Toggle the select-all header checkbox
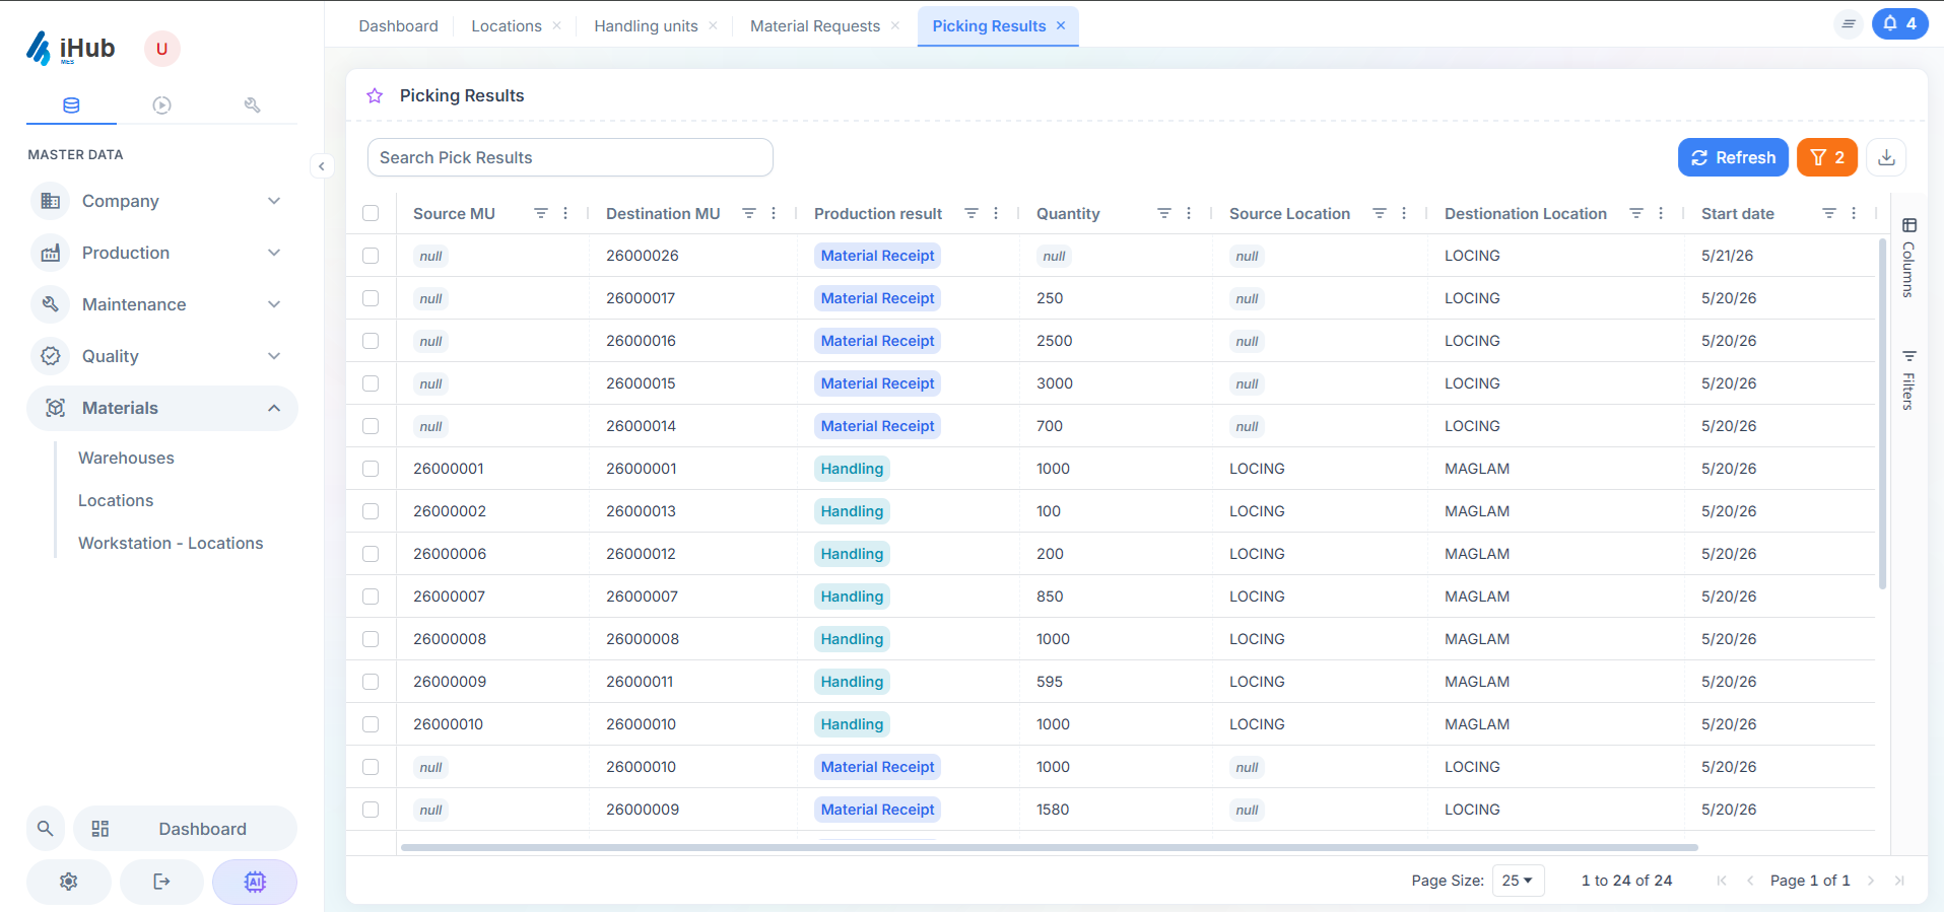 pyautogui.click(x=371, y=213)
